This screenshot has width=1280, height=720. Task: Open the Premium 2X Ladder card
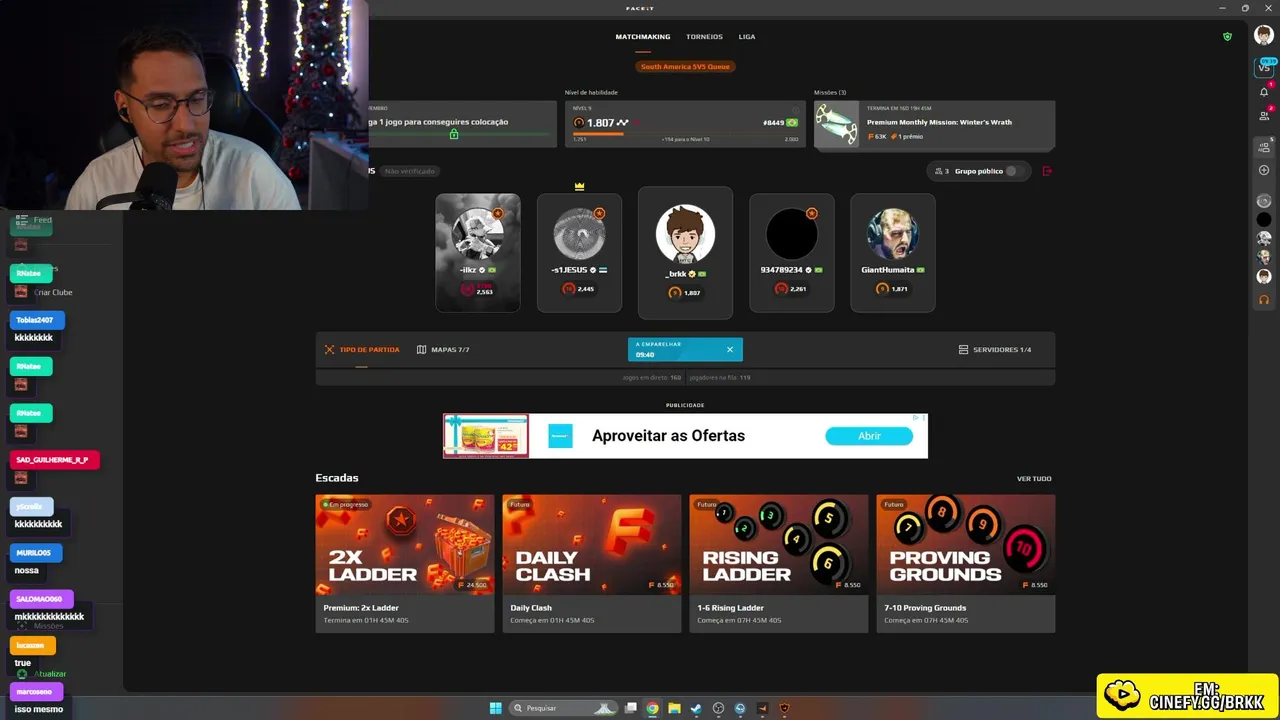(x=404, y=563)
